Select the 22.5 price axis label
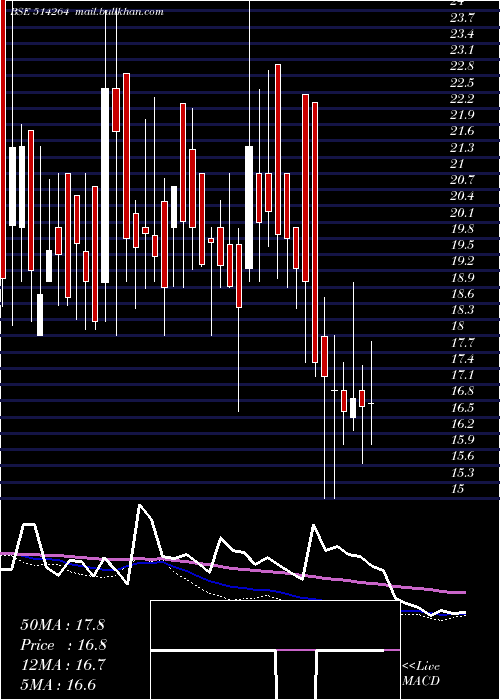Screen dimensions: 500x700 click(462, 83)
